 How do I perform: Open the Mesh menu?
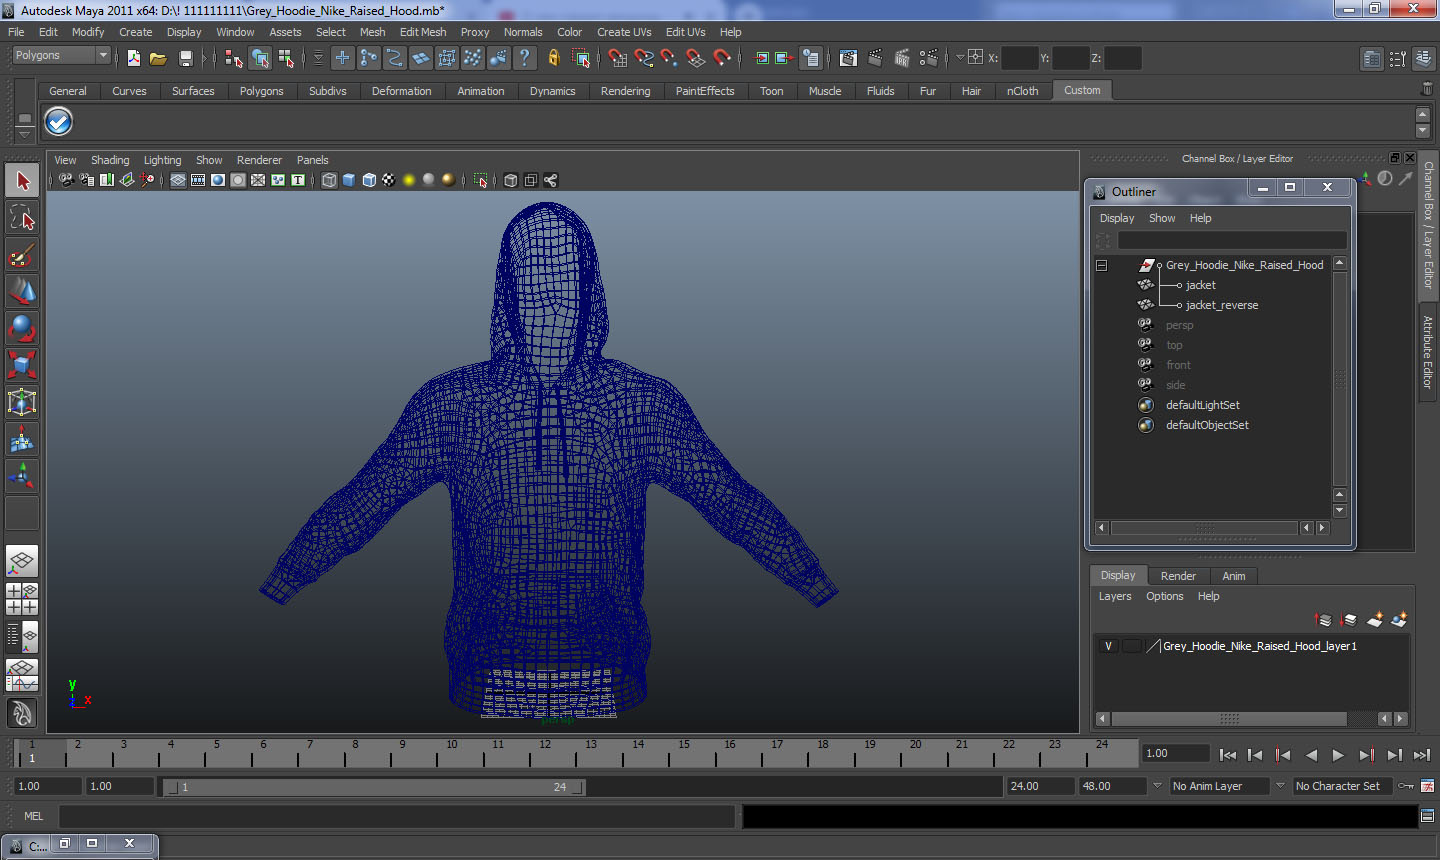(x=372, y=32)
